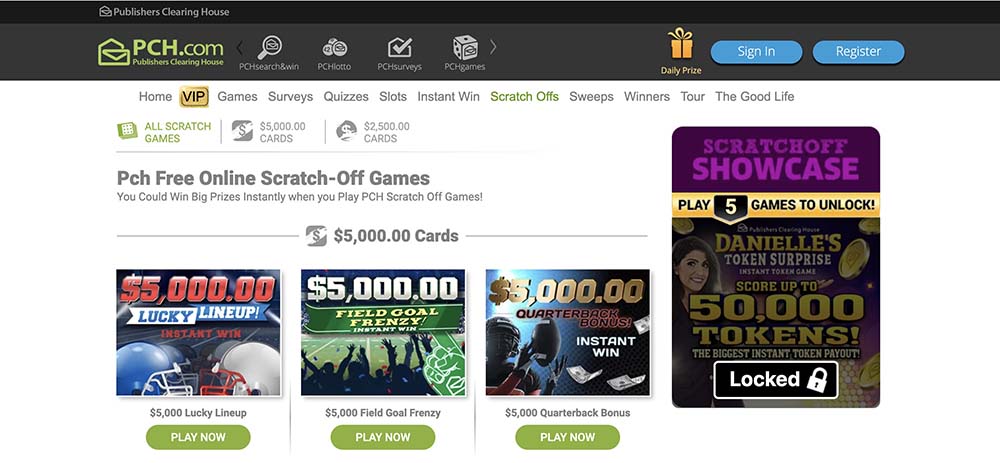Click the Locked Scratchoff Showcase banner
Image resolution: width=1000 pixels, height=463 pixels.
776,267
